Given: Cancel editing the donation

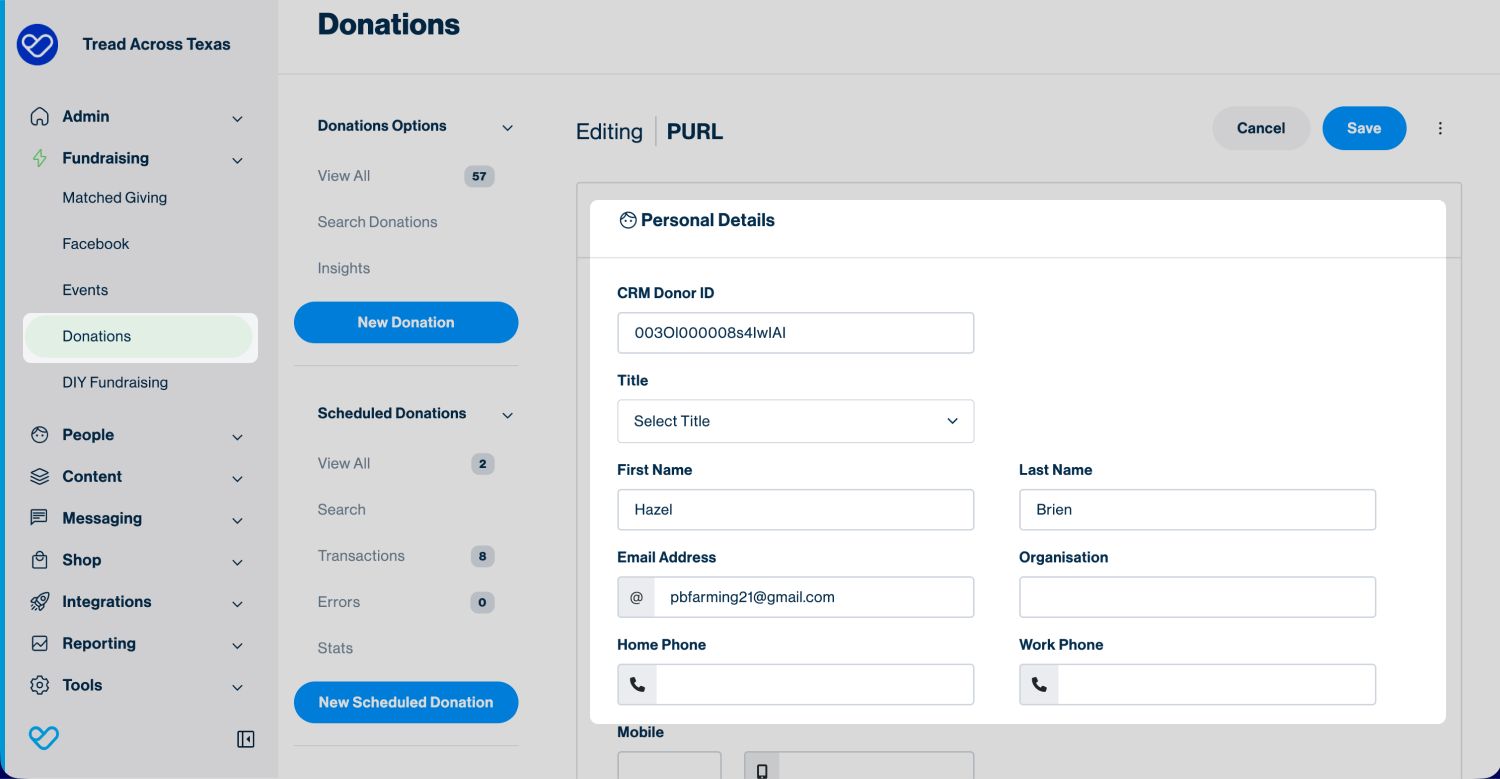Looking at the screenshot, I should click(1260, 128).
